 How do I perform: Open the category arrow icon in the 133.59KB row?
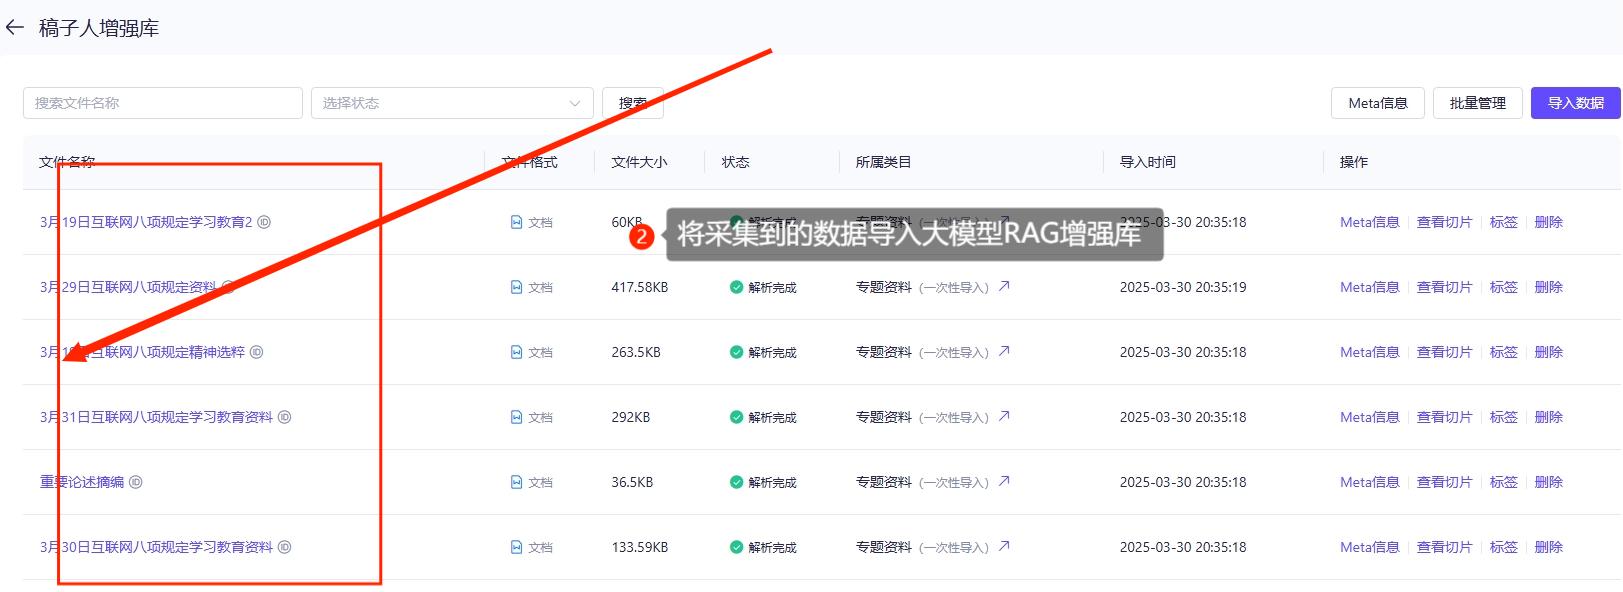1004,546
